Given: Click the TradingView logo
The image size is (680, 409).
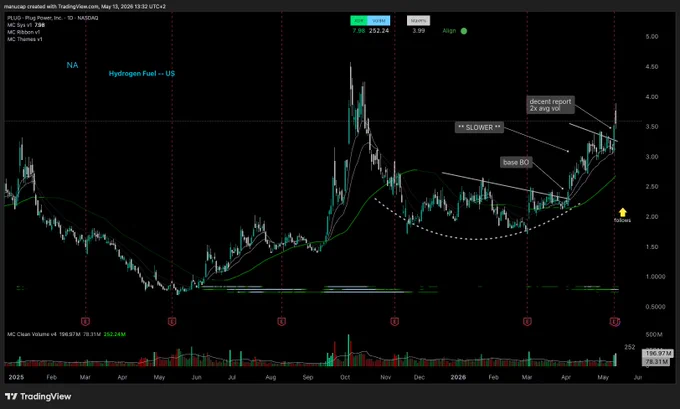Looking at the screenshot, I should pyautogui.click(x=38, y=396).
